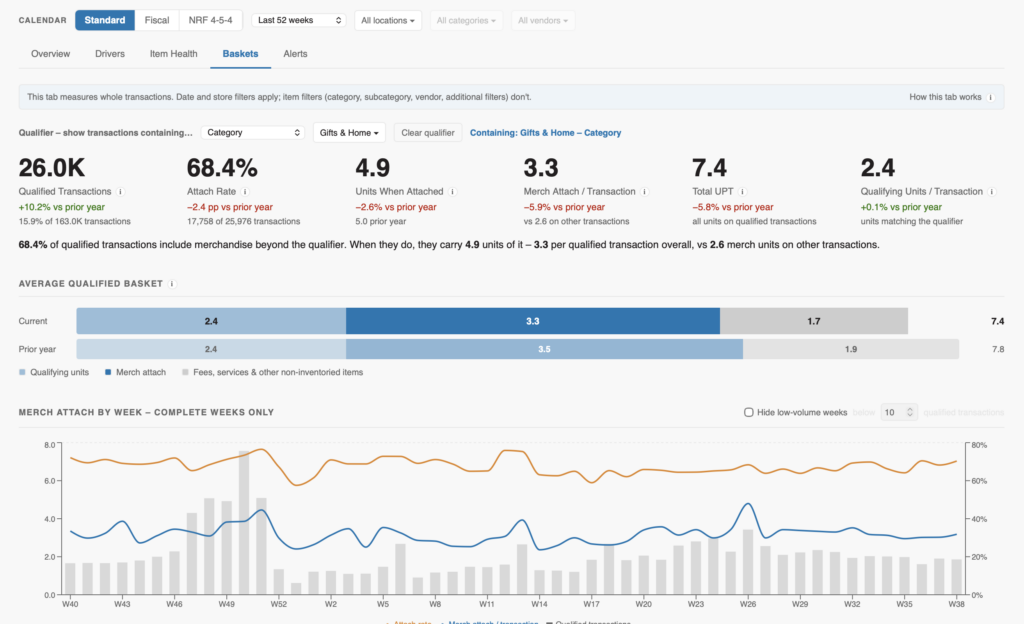Click the fees and services legend swatch

tap(185, 372)
